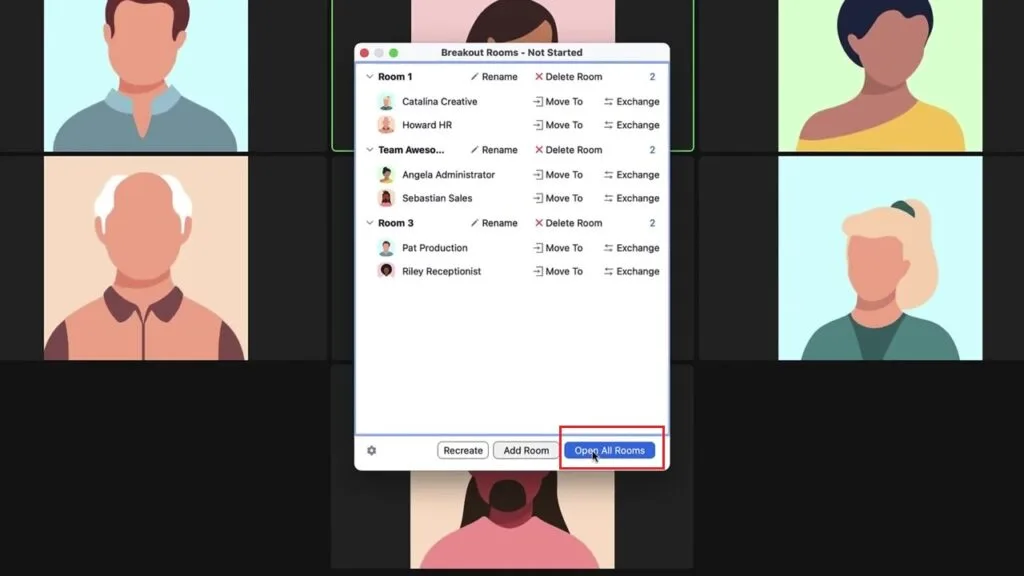The width and height of the screenshot is (1024, 576).
Task: Click Sebastian Sales' avatar icon
Action: 386,198
